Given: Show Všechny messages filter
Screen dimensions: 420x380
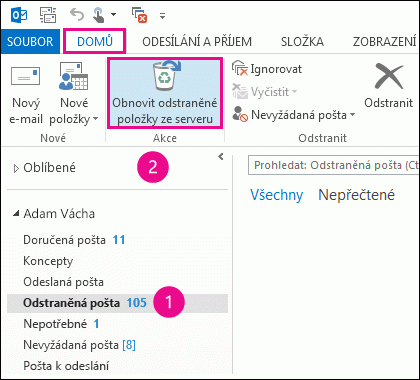Looking at the screenshot, I should coord(276,195).
